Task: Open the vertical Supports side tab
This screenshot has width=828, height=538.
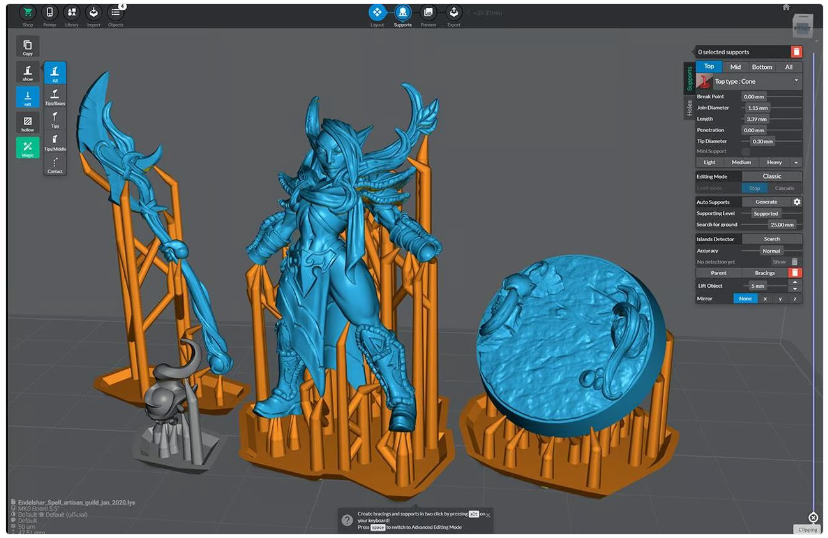Action: click(x=689, y=79)
